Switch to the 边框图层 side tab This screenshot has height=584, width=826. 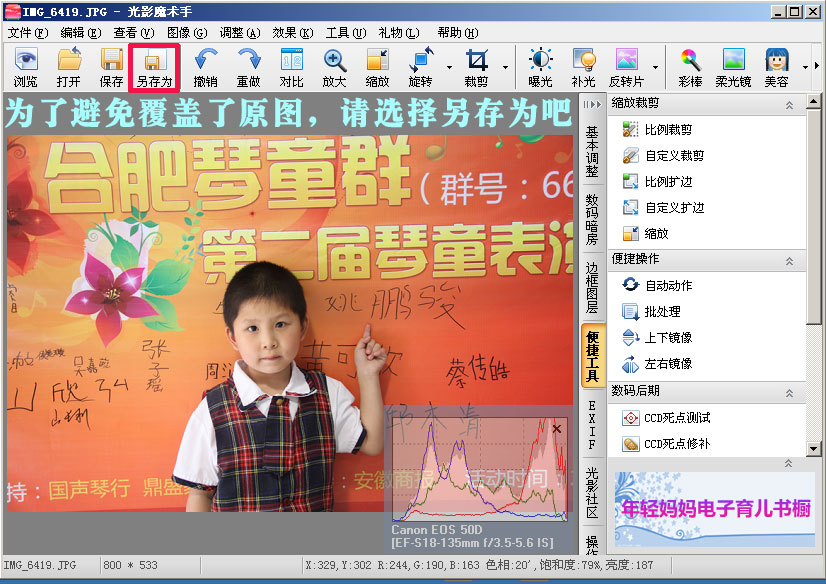592,288
